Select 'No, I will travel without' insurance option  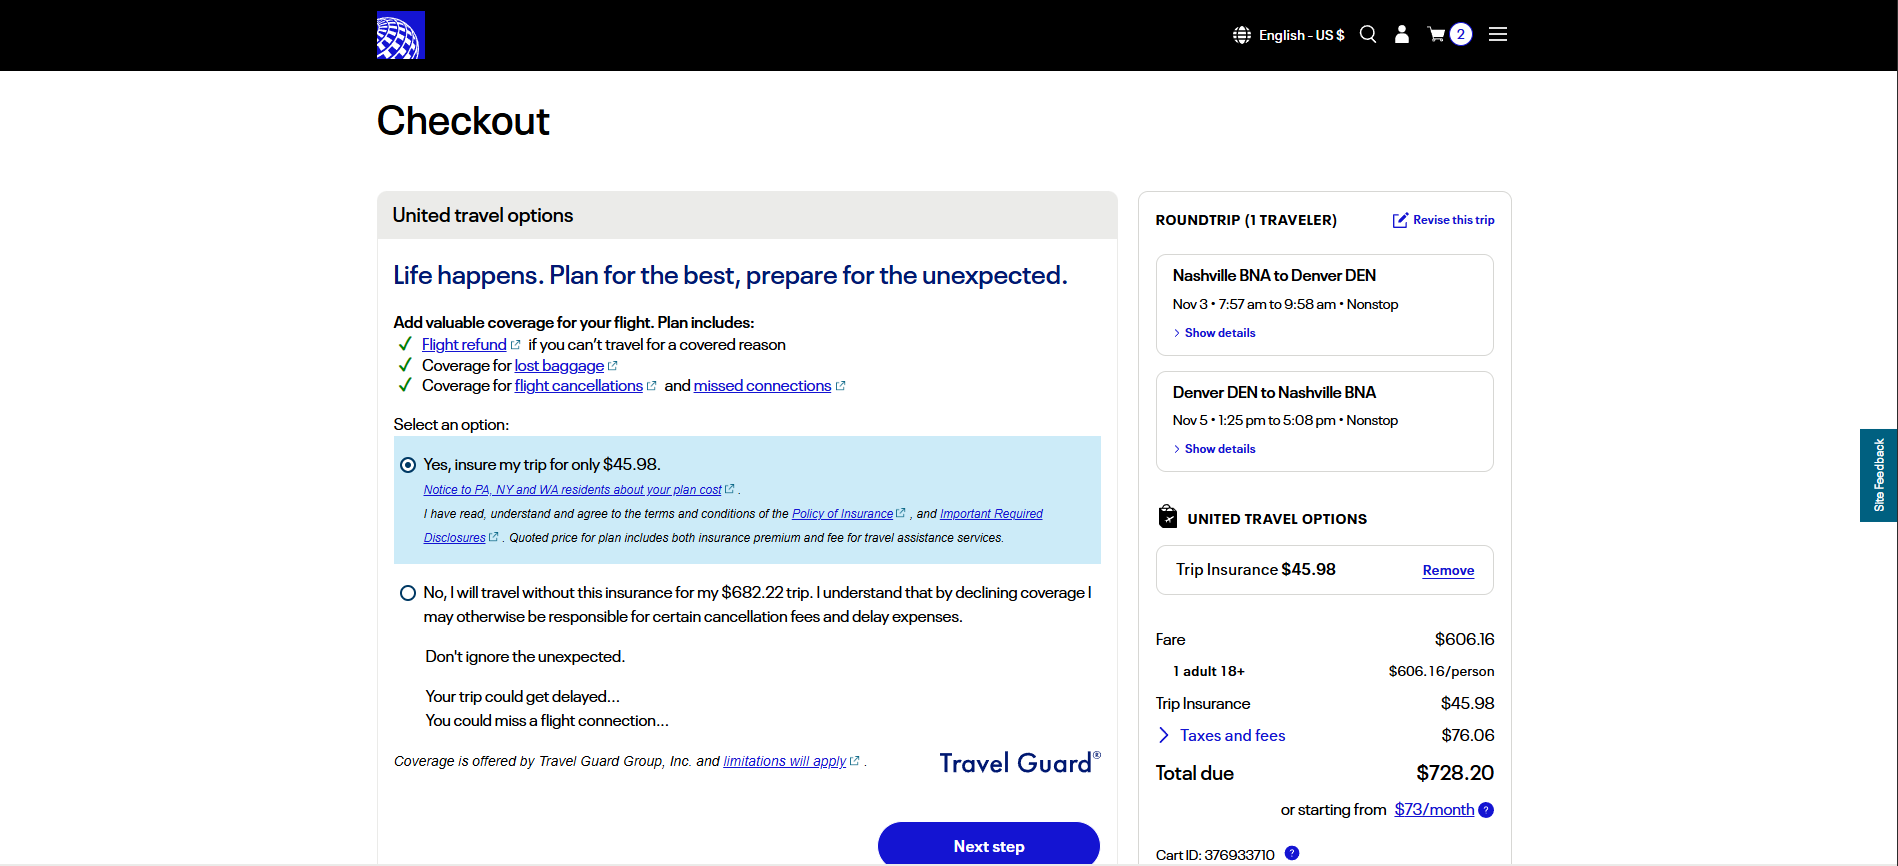[408, 593]
